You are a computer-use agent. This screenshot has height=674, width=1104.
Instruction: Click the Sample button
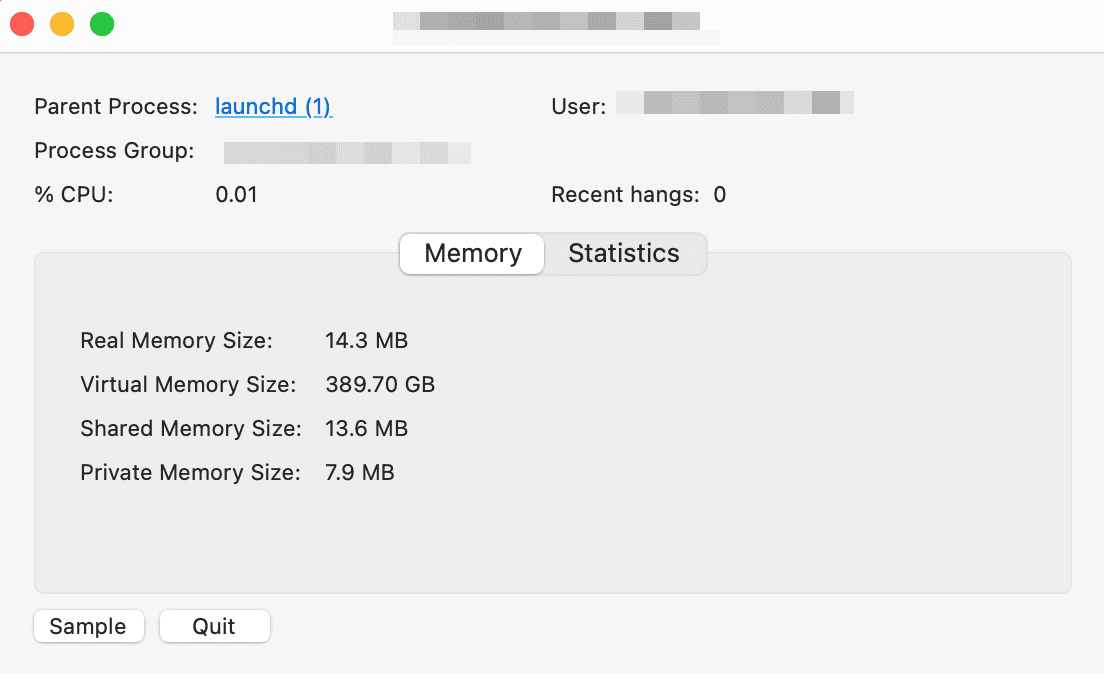(x=88, y=627)
